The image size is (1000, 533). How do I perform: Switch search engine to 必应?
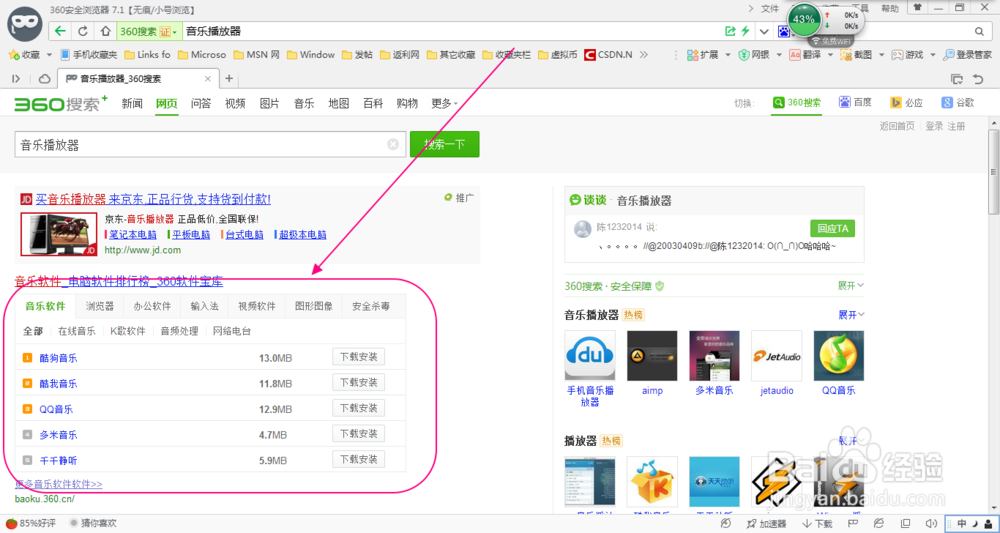pos(906,103)
